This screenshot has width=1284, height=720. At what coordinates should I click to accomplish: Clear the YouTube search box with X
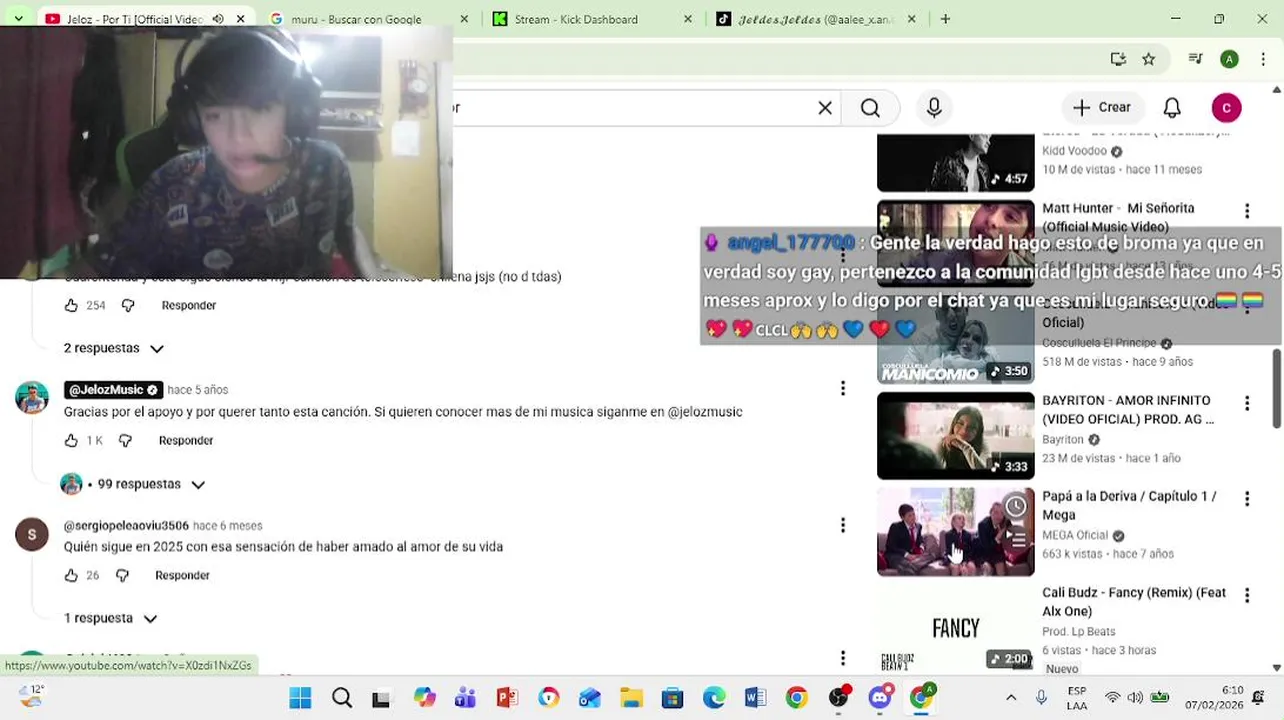coord(825,108)
